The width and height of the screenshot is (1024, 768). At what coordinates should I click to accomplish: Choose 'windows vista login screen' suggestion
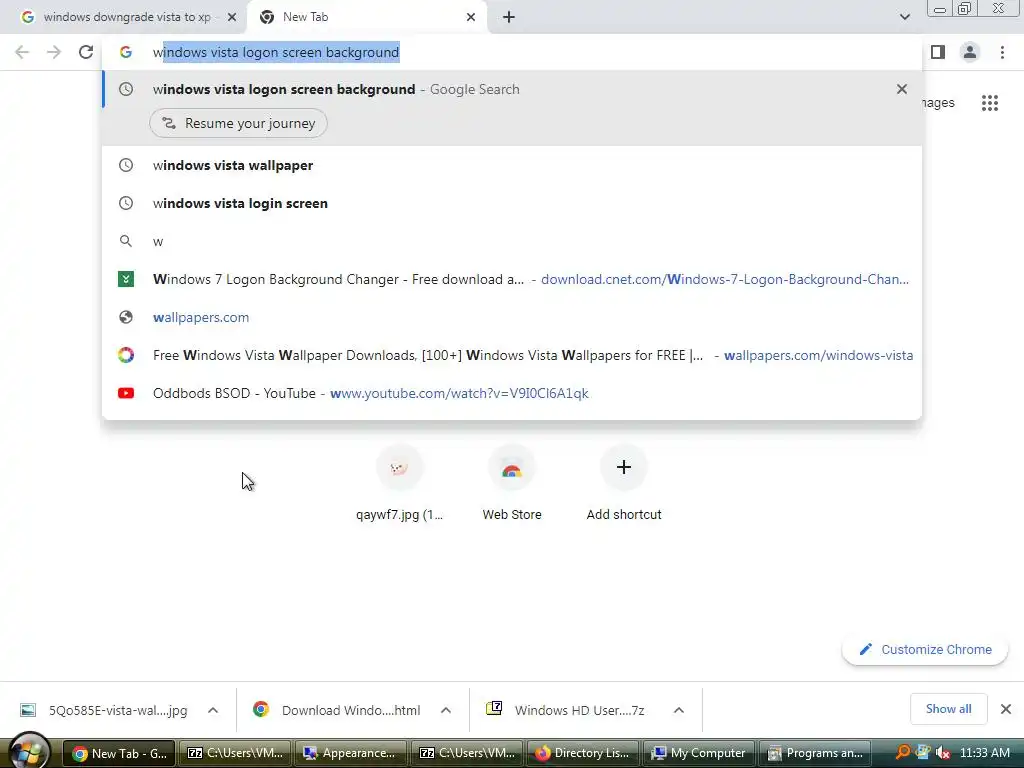(x=512, y=203)
